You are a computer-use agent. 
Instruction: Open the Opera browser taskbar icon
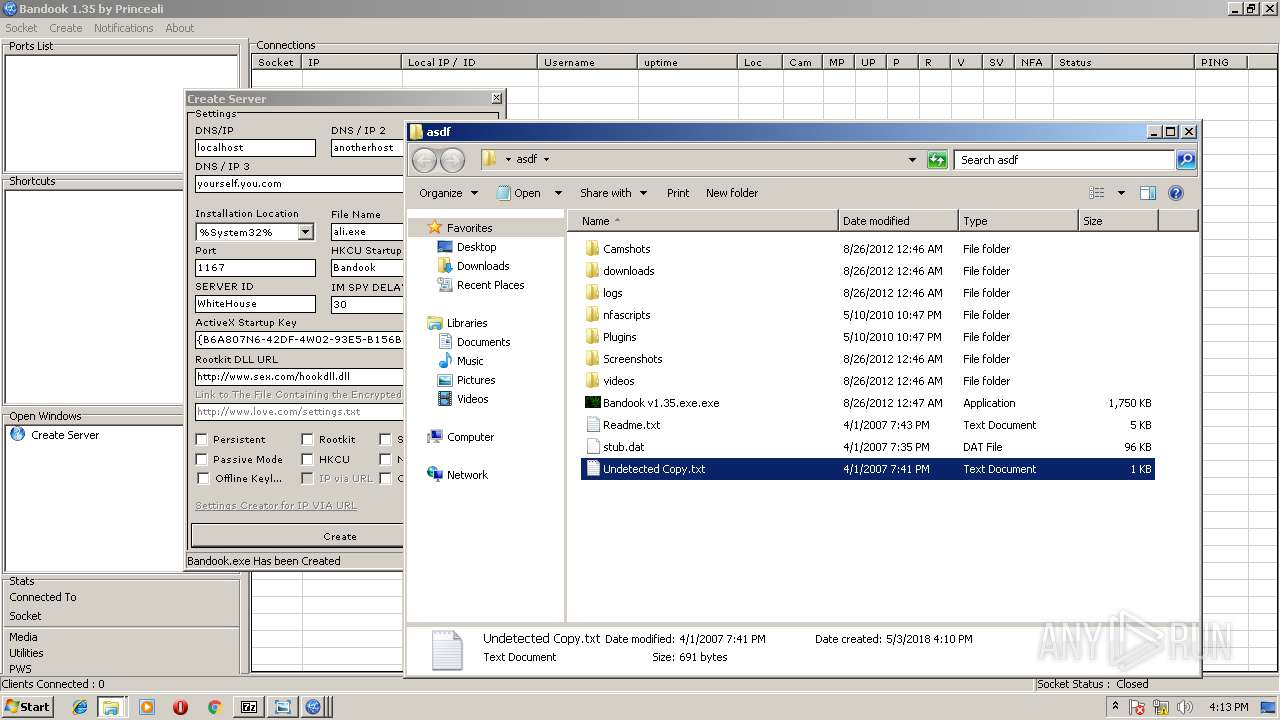click(180, 707)
